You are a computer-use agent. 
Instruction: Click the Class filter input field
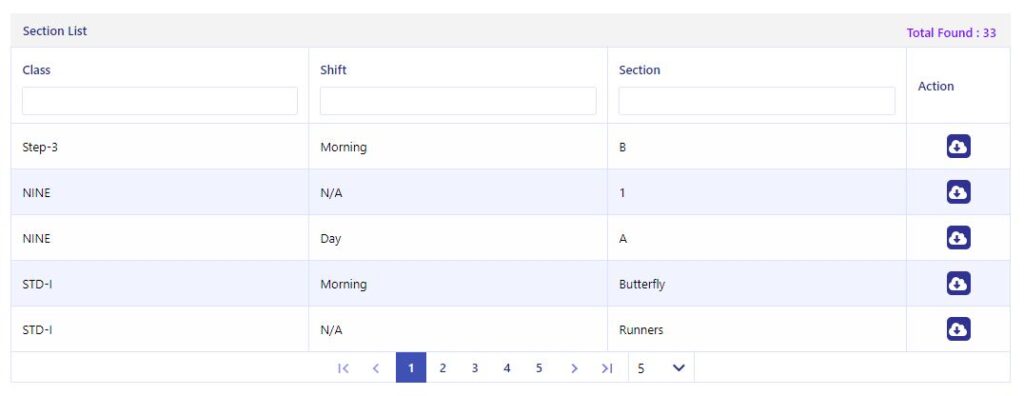click(x=160, y=101)
